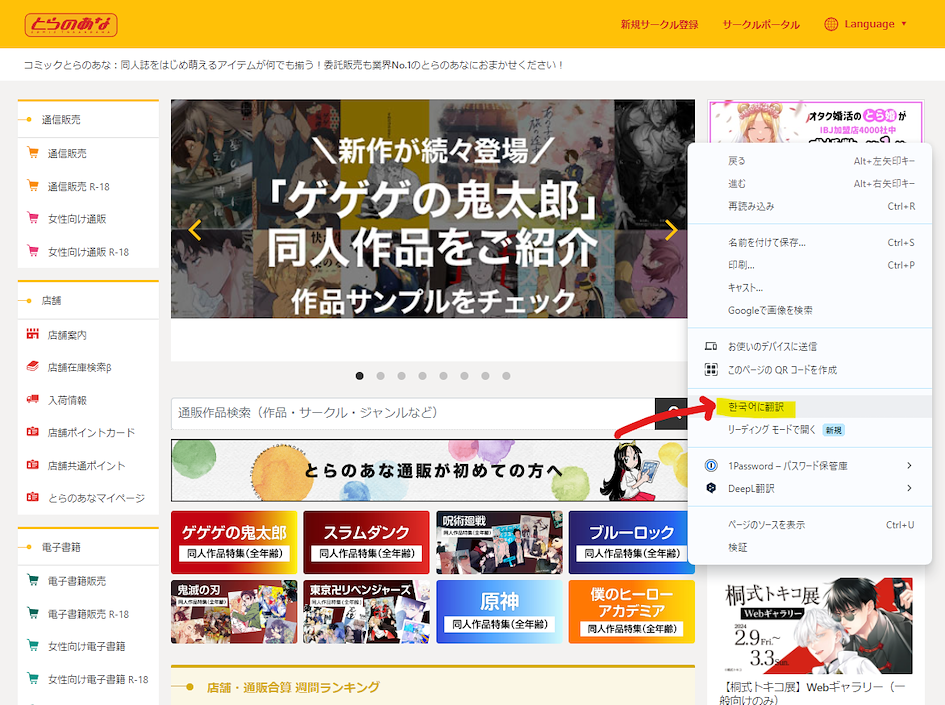Click the 店舗共通ポイント card icon

[x=33, y=465]
